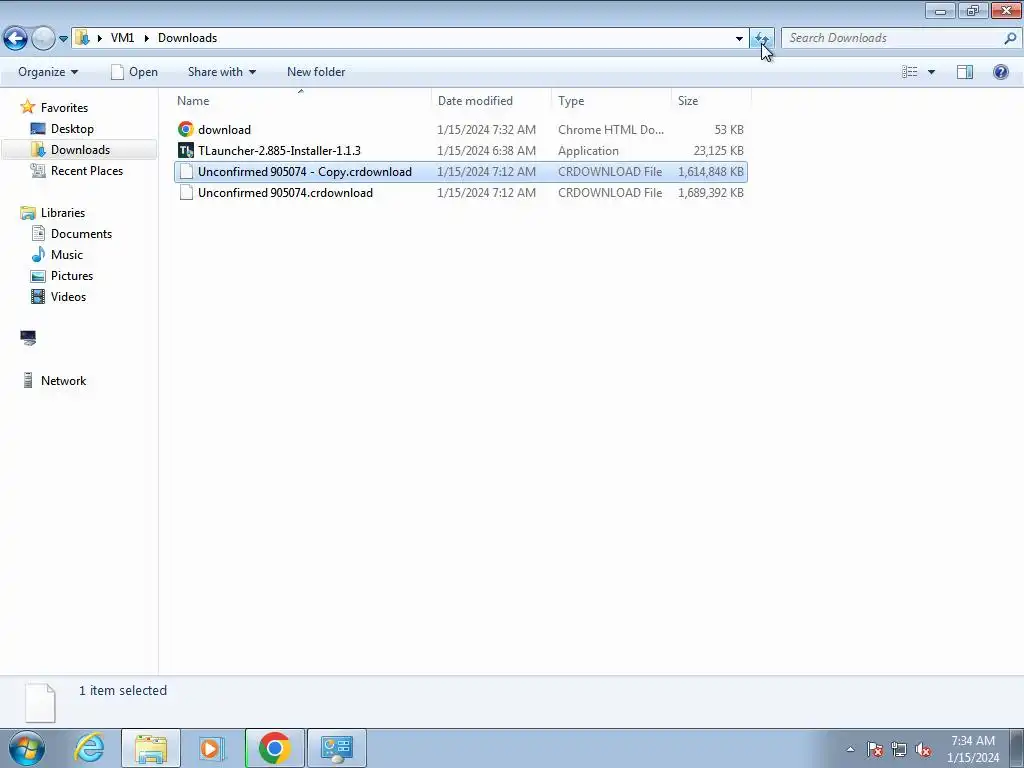The image size is (1024, 768).
Task: Open Downloads in Favorites
Action: [80, 150]
